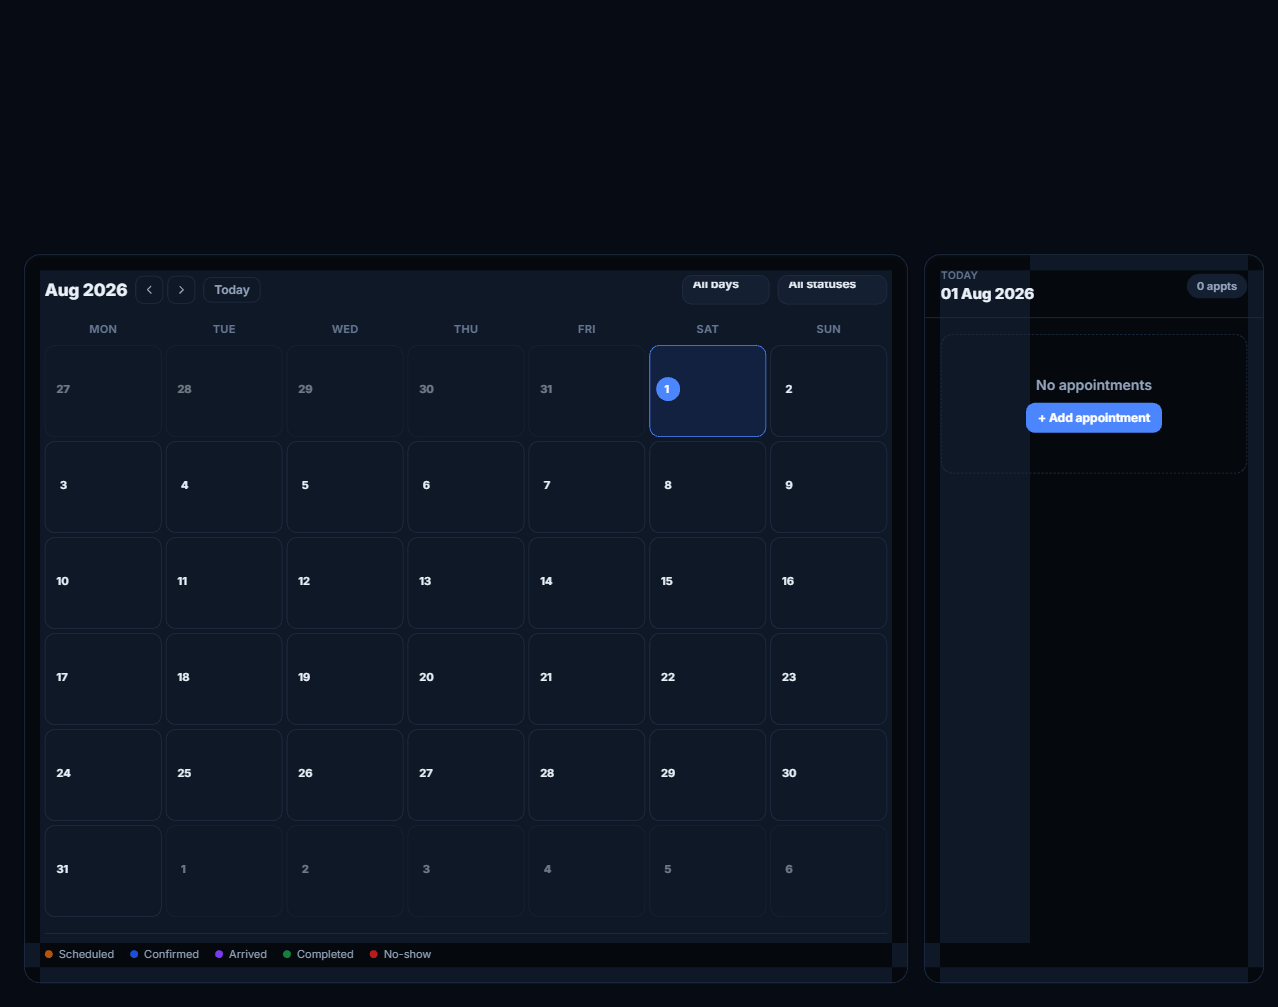
Task: Click dimmed July 30 in the Thursday column
Action: [466, 391]
